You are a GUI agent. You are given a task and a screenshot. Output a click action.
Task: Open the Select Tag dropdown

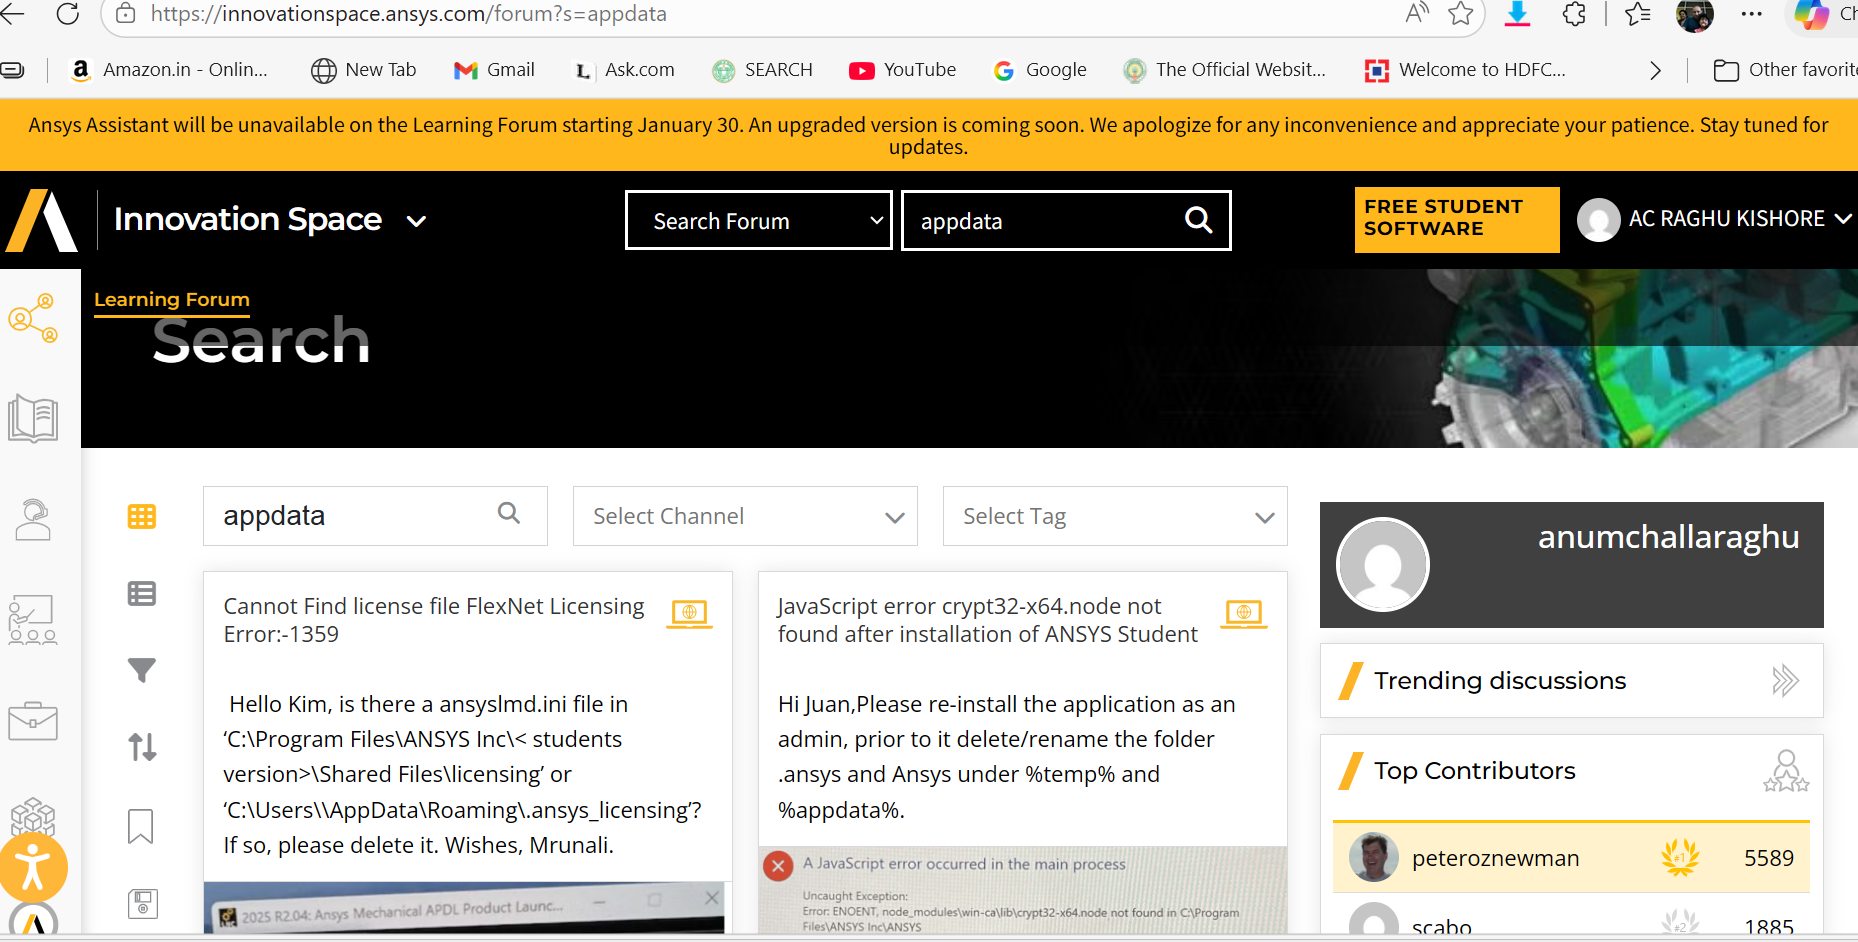tap(1115, 516)
